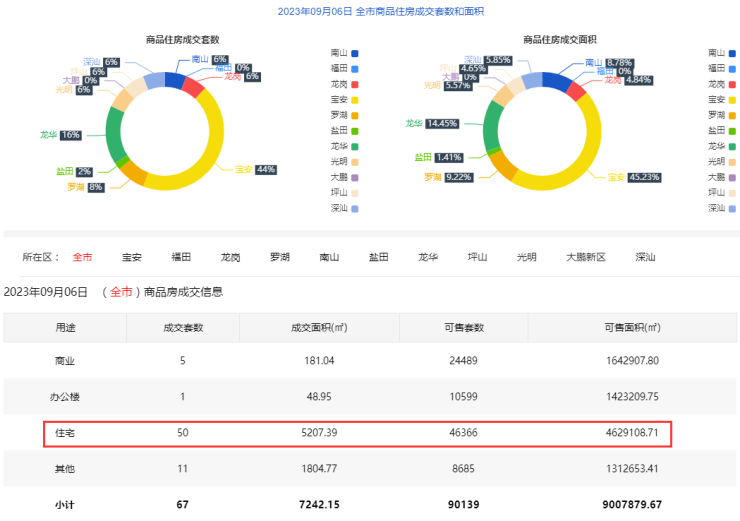Hide 光明 series via 成交套数 legend

click(x=355, y=161)
